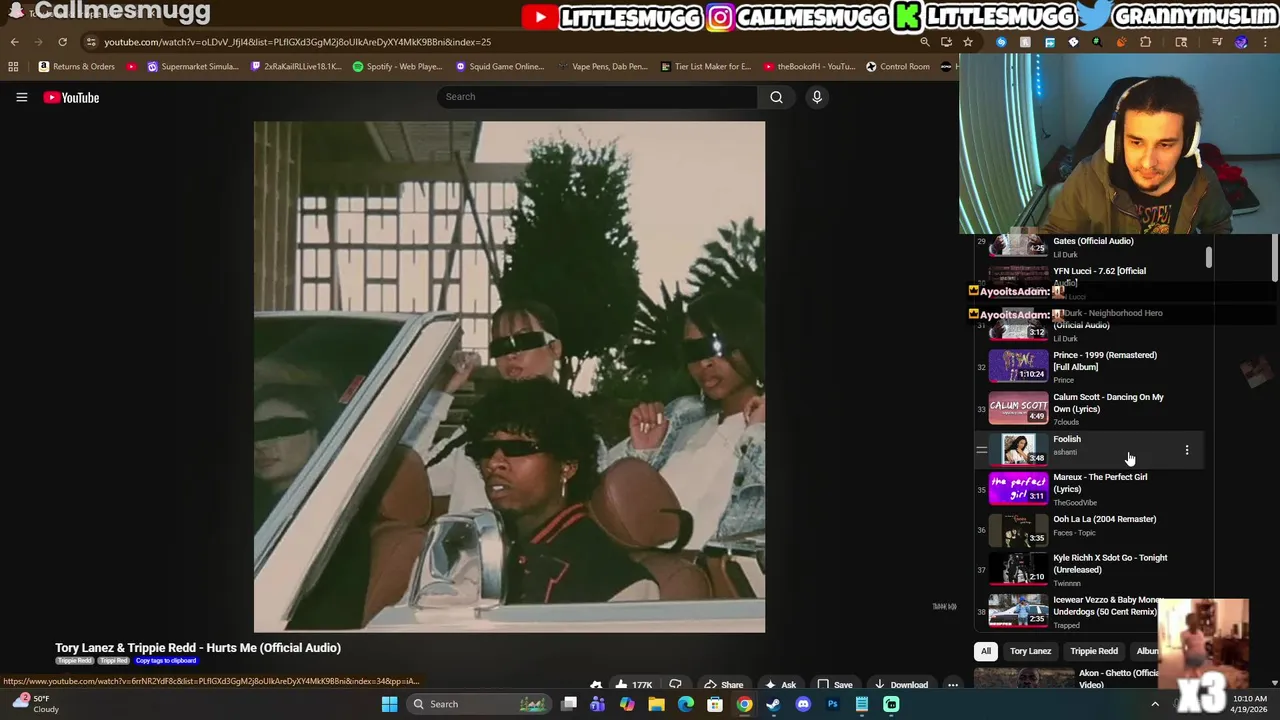The height and width of the screenshot is (720, 1280).
Task: Open options menu for Foolish
Action: [1187, 450]
